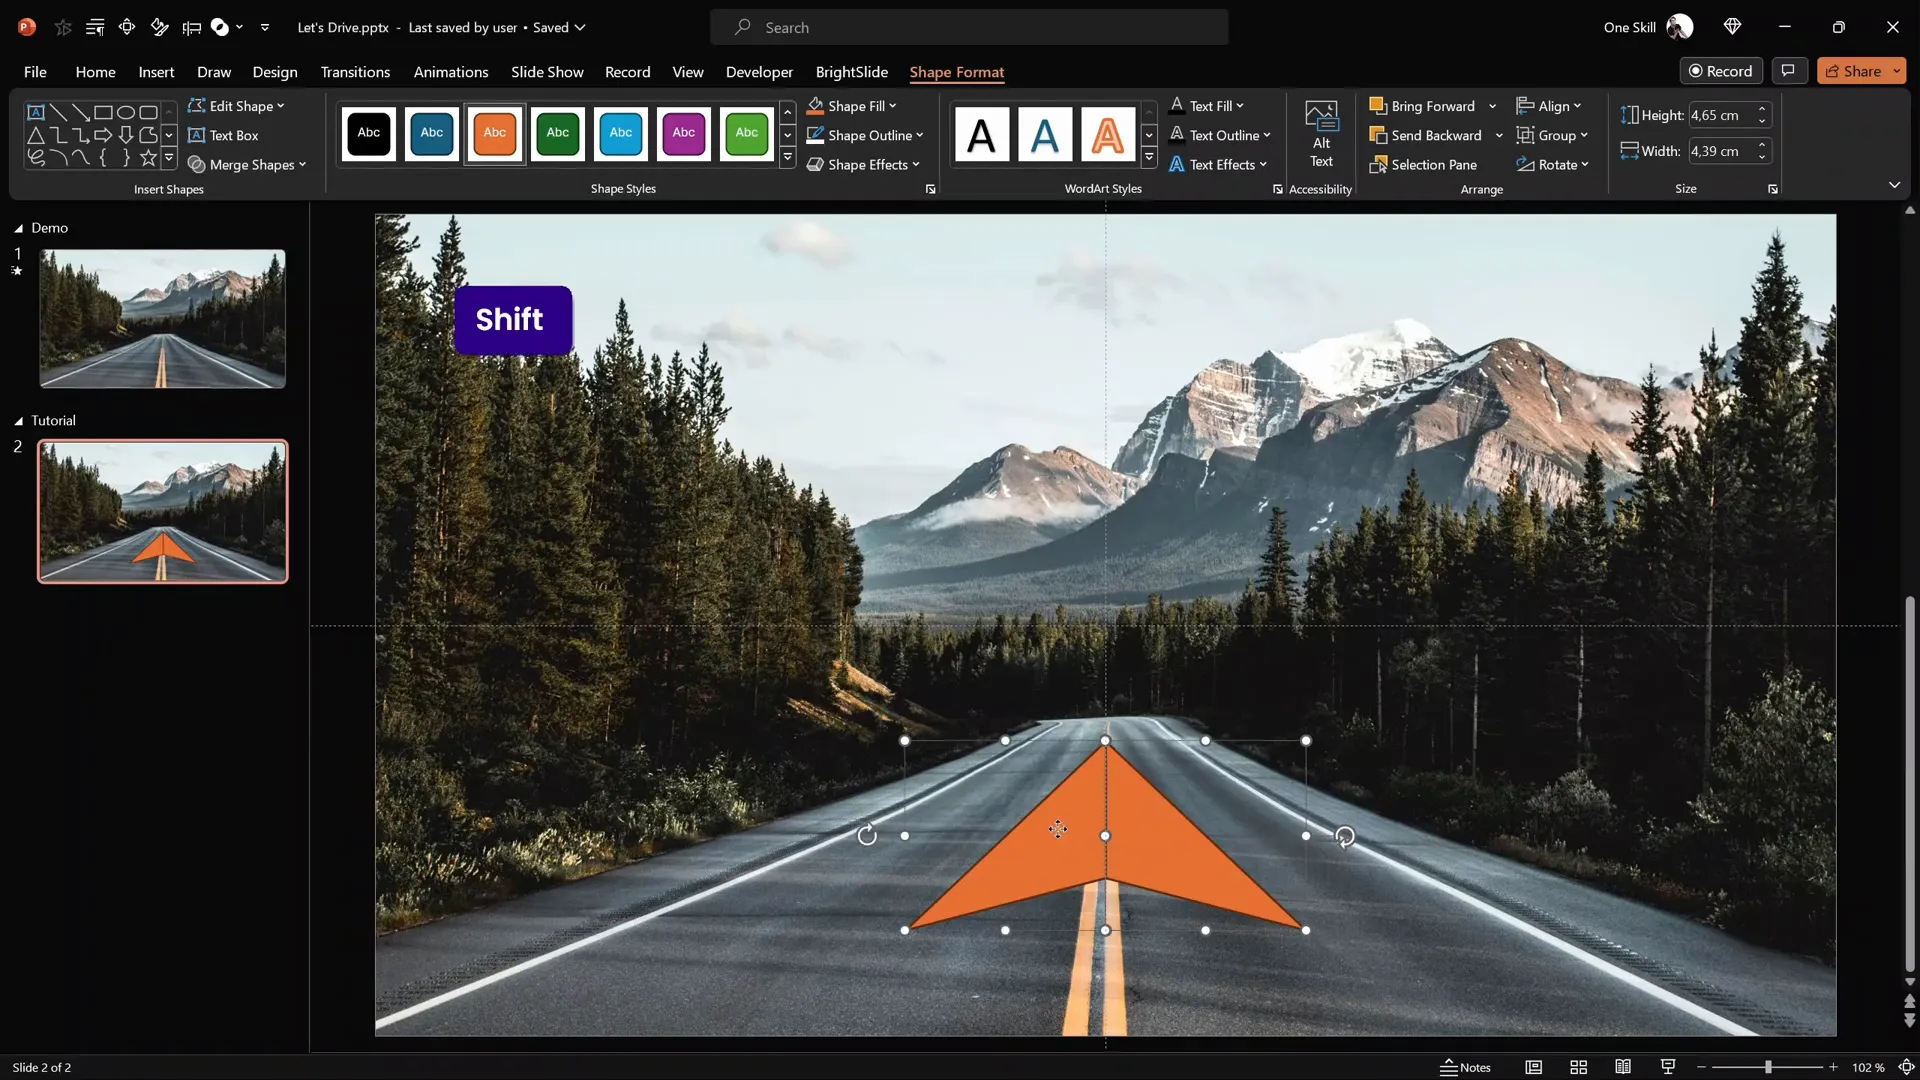
Task: Click the Share button
Action: (1853, 71)
